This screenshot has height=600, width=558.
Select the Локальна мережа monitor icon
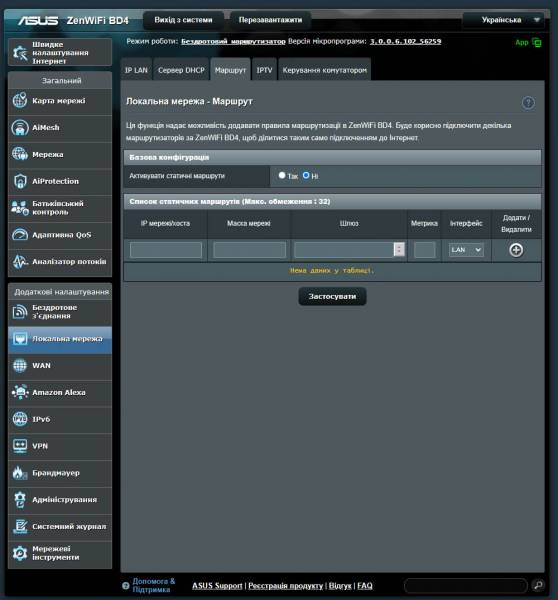(x=20, y=339)
